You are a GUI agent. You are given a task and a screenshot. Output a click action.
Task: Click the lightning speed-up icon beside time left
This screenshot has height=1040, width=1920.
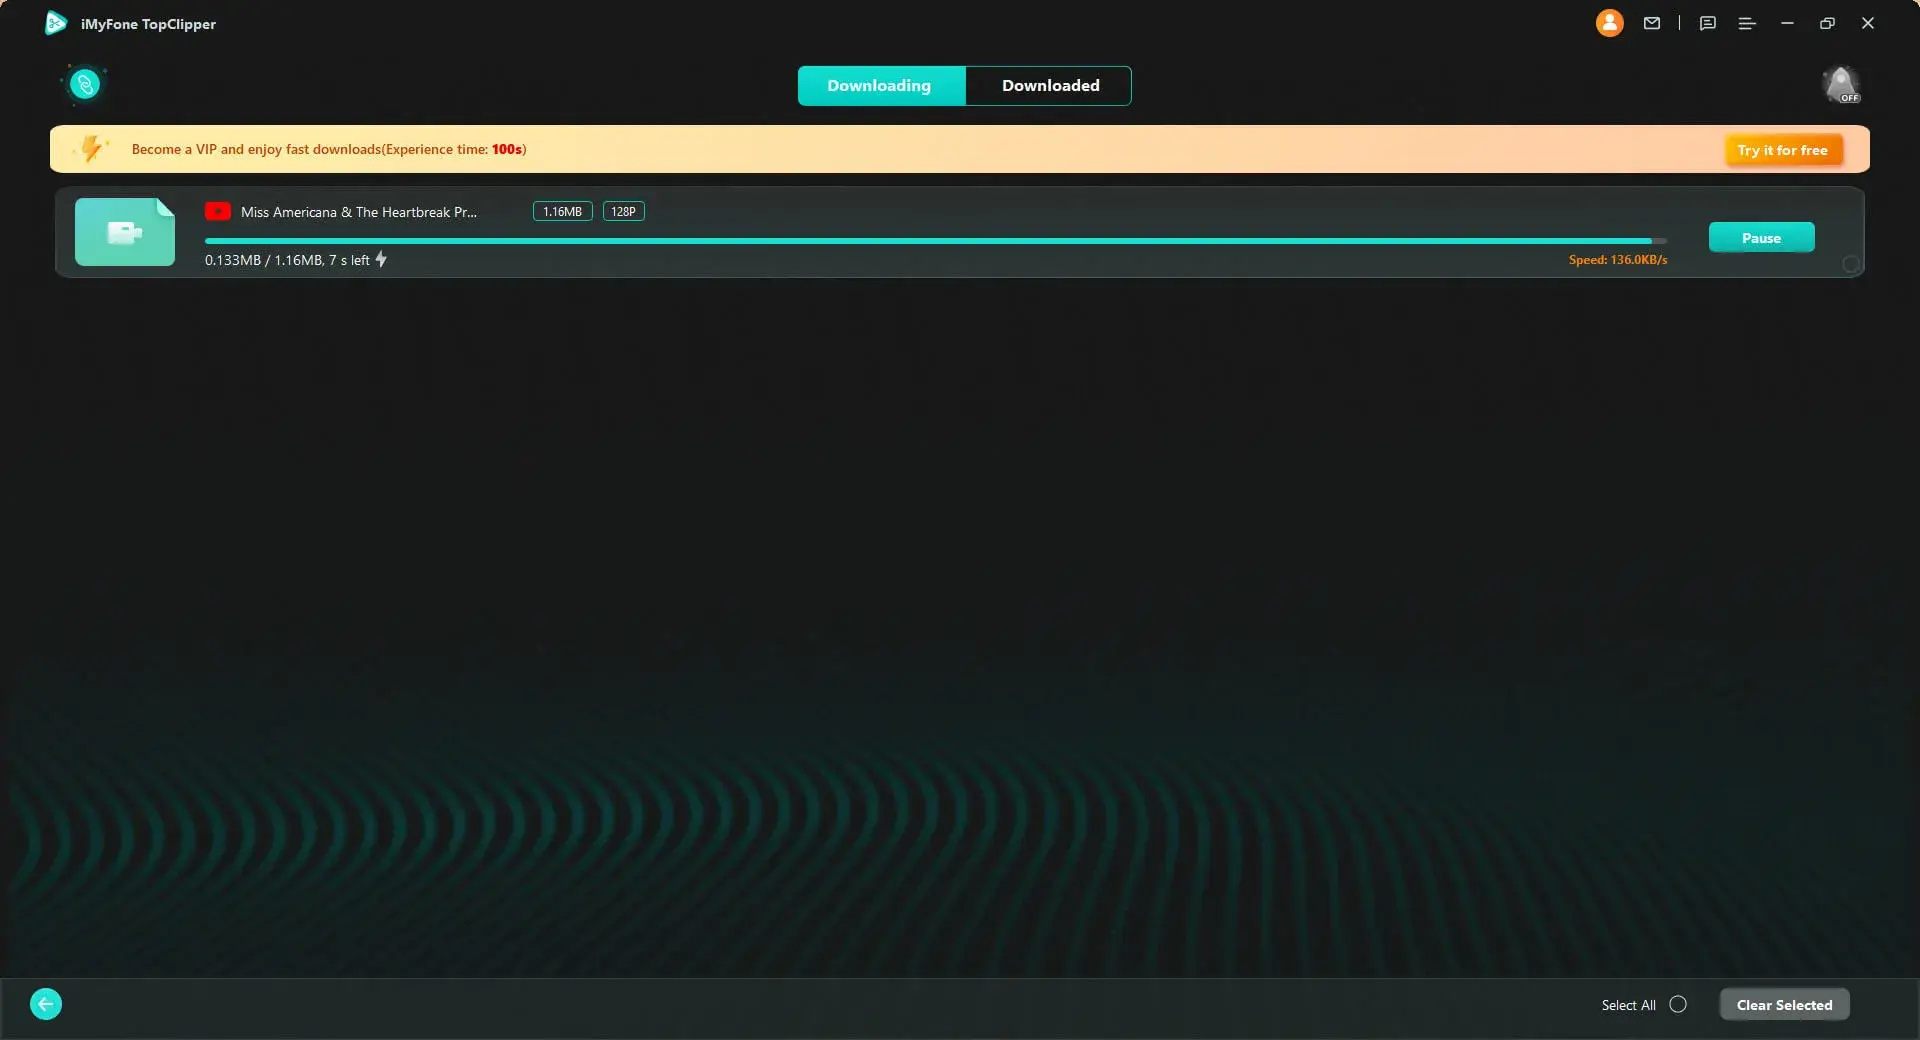click(x=381, y=260)
